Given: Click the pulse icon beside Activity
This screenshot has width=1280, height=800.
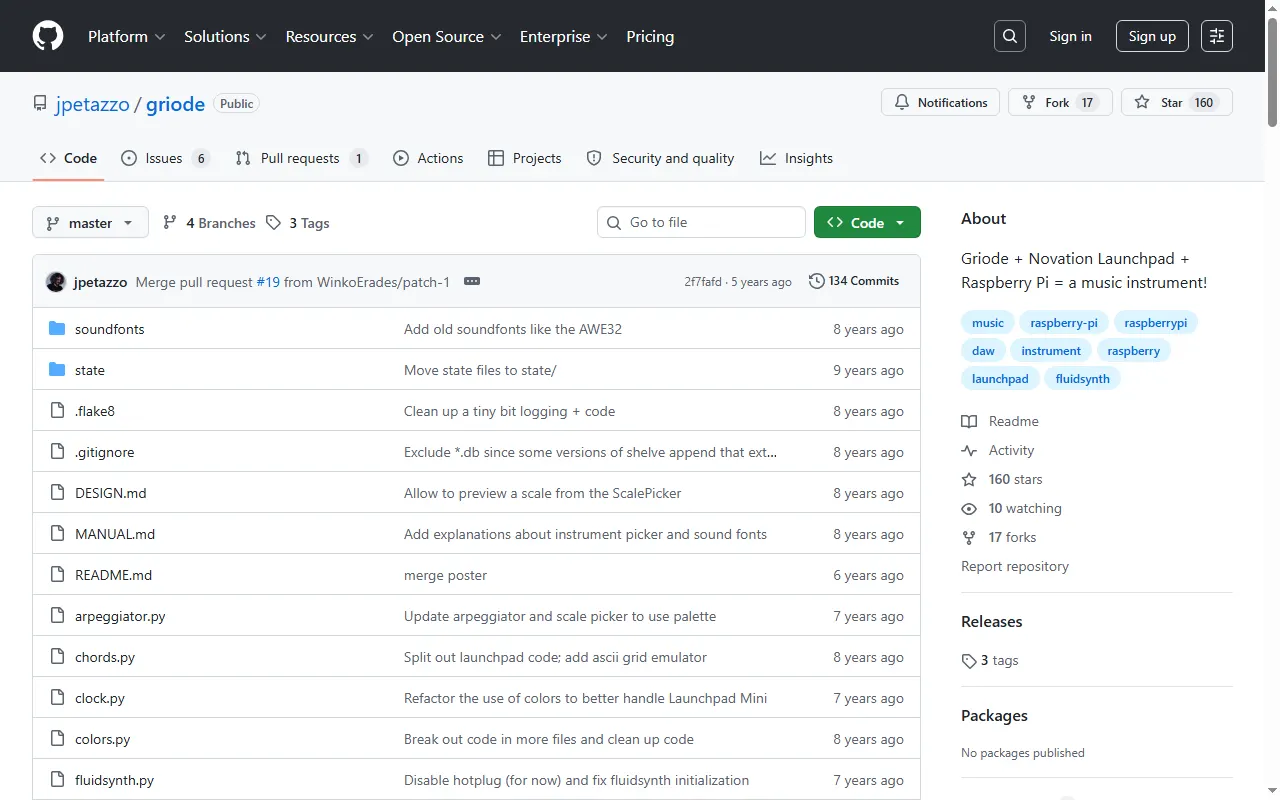Looking at the screenshot, I should pos(969,451).
